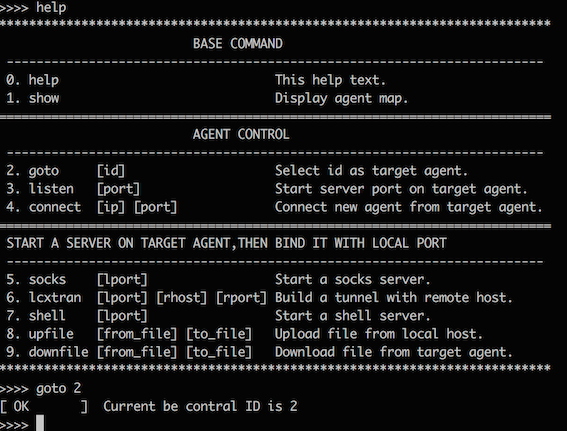Image resolution: width=567 pixels, height=431 pixels.
Task: Click the '[id]' parameter next to goto
Action: (x=111, y=171)
